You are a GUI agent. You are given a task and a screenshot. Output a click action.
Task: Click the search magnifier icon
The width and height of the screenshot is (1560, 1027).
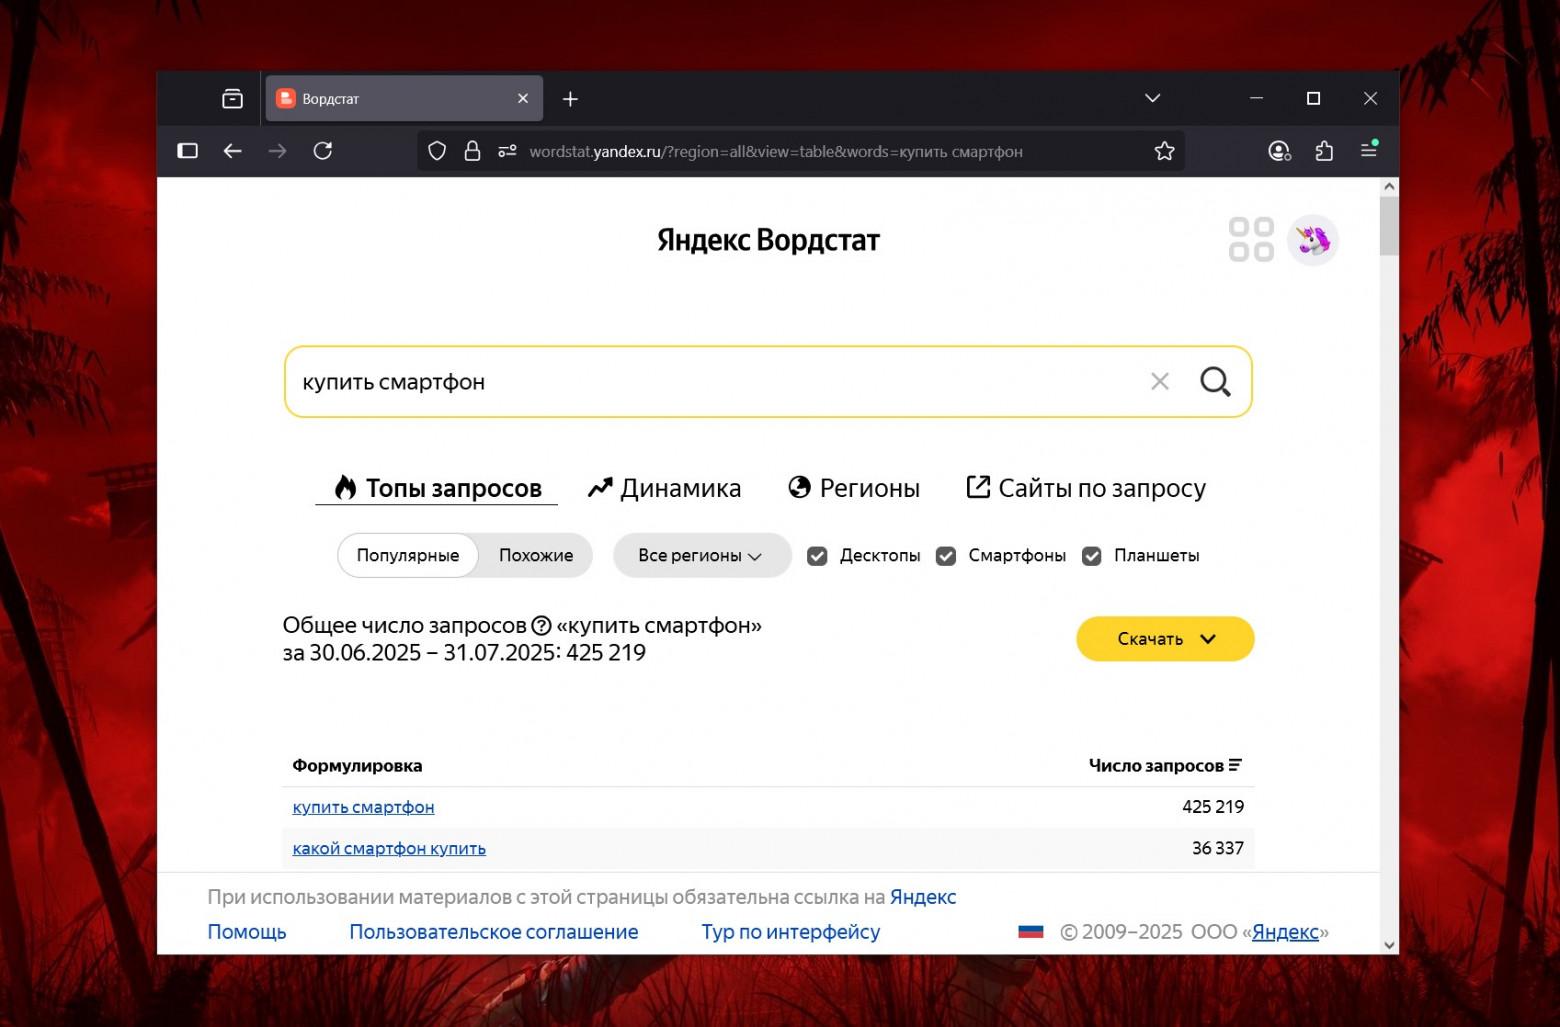click(1215, 381)
